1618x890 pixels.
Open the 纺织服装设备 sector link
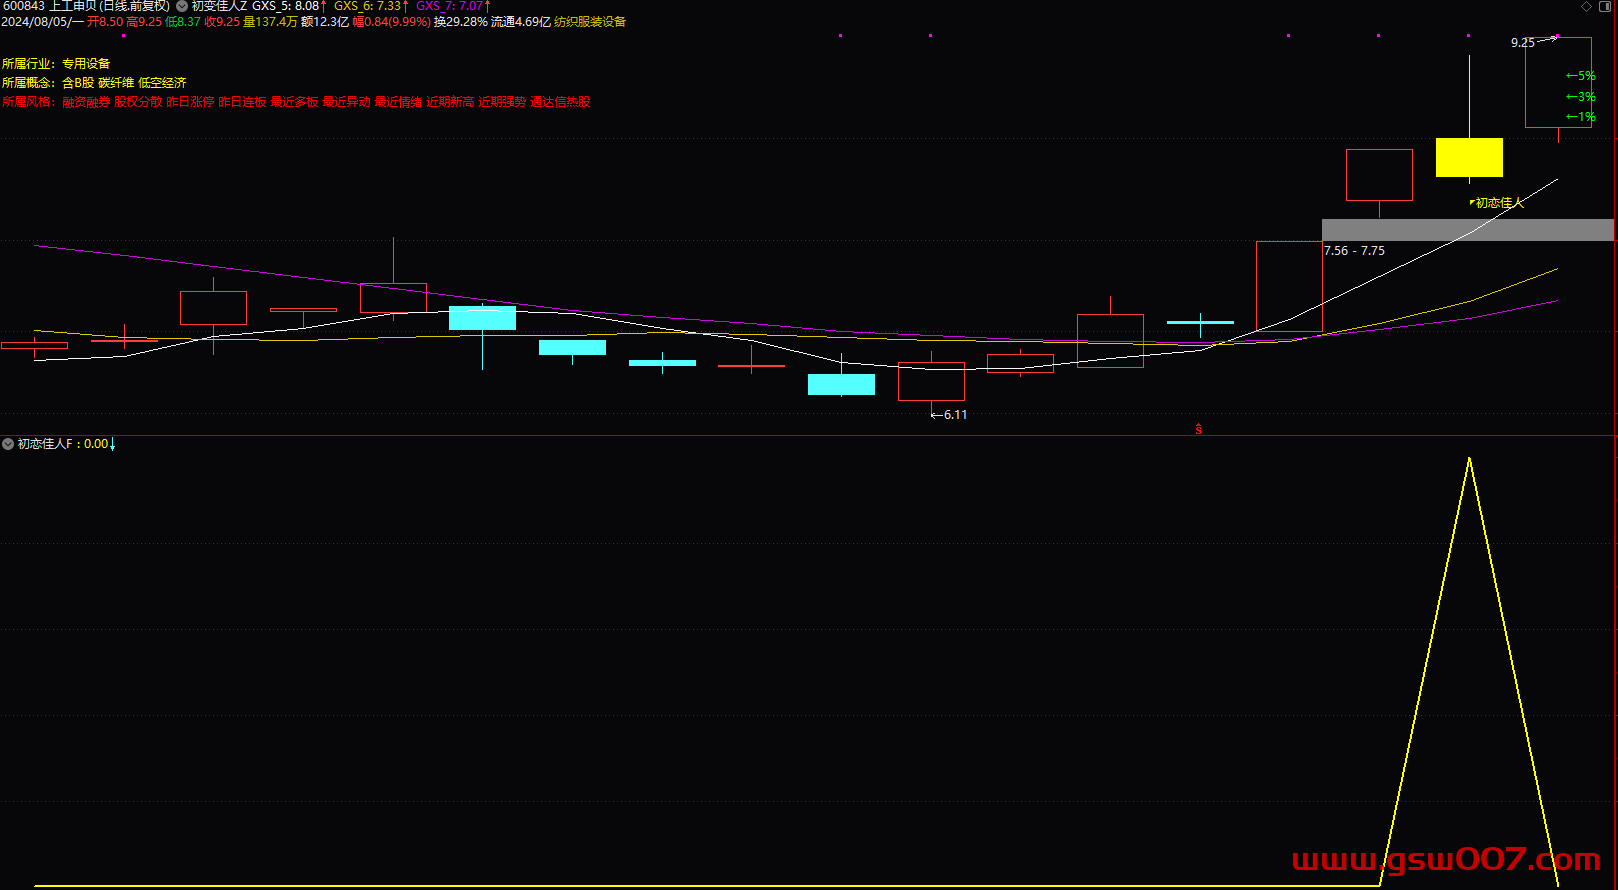590,22
